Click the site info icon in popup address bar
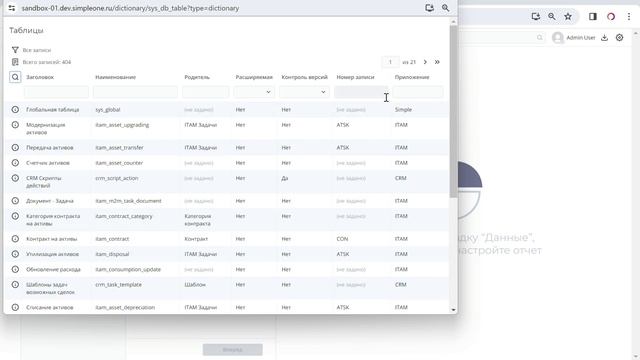 [11, 8]
